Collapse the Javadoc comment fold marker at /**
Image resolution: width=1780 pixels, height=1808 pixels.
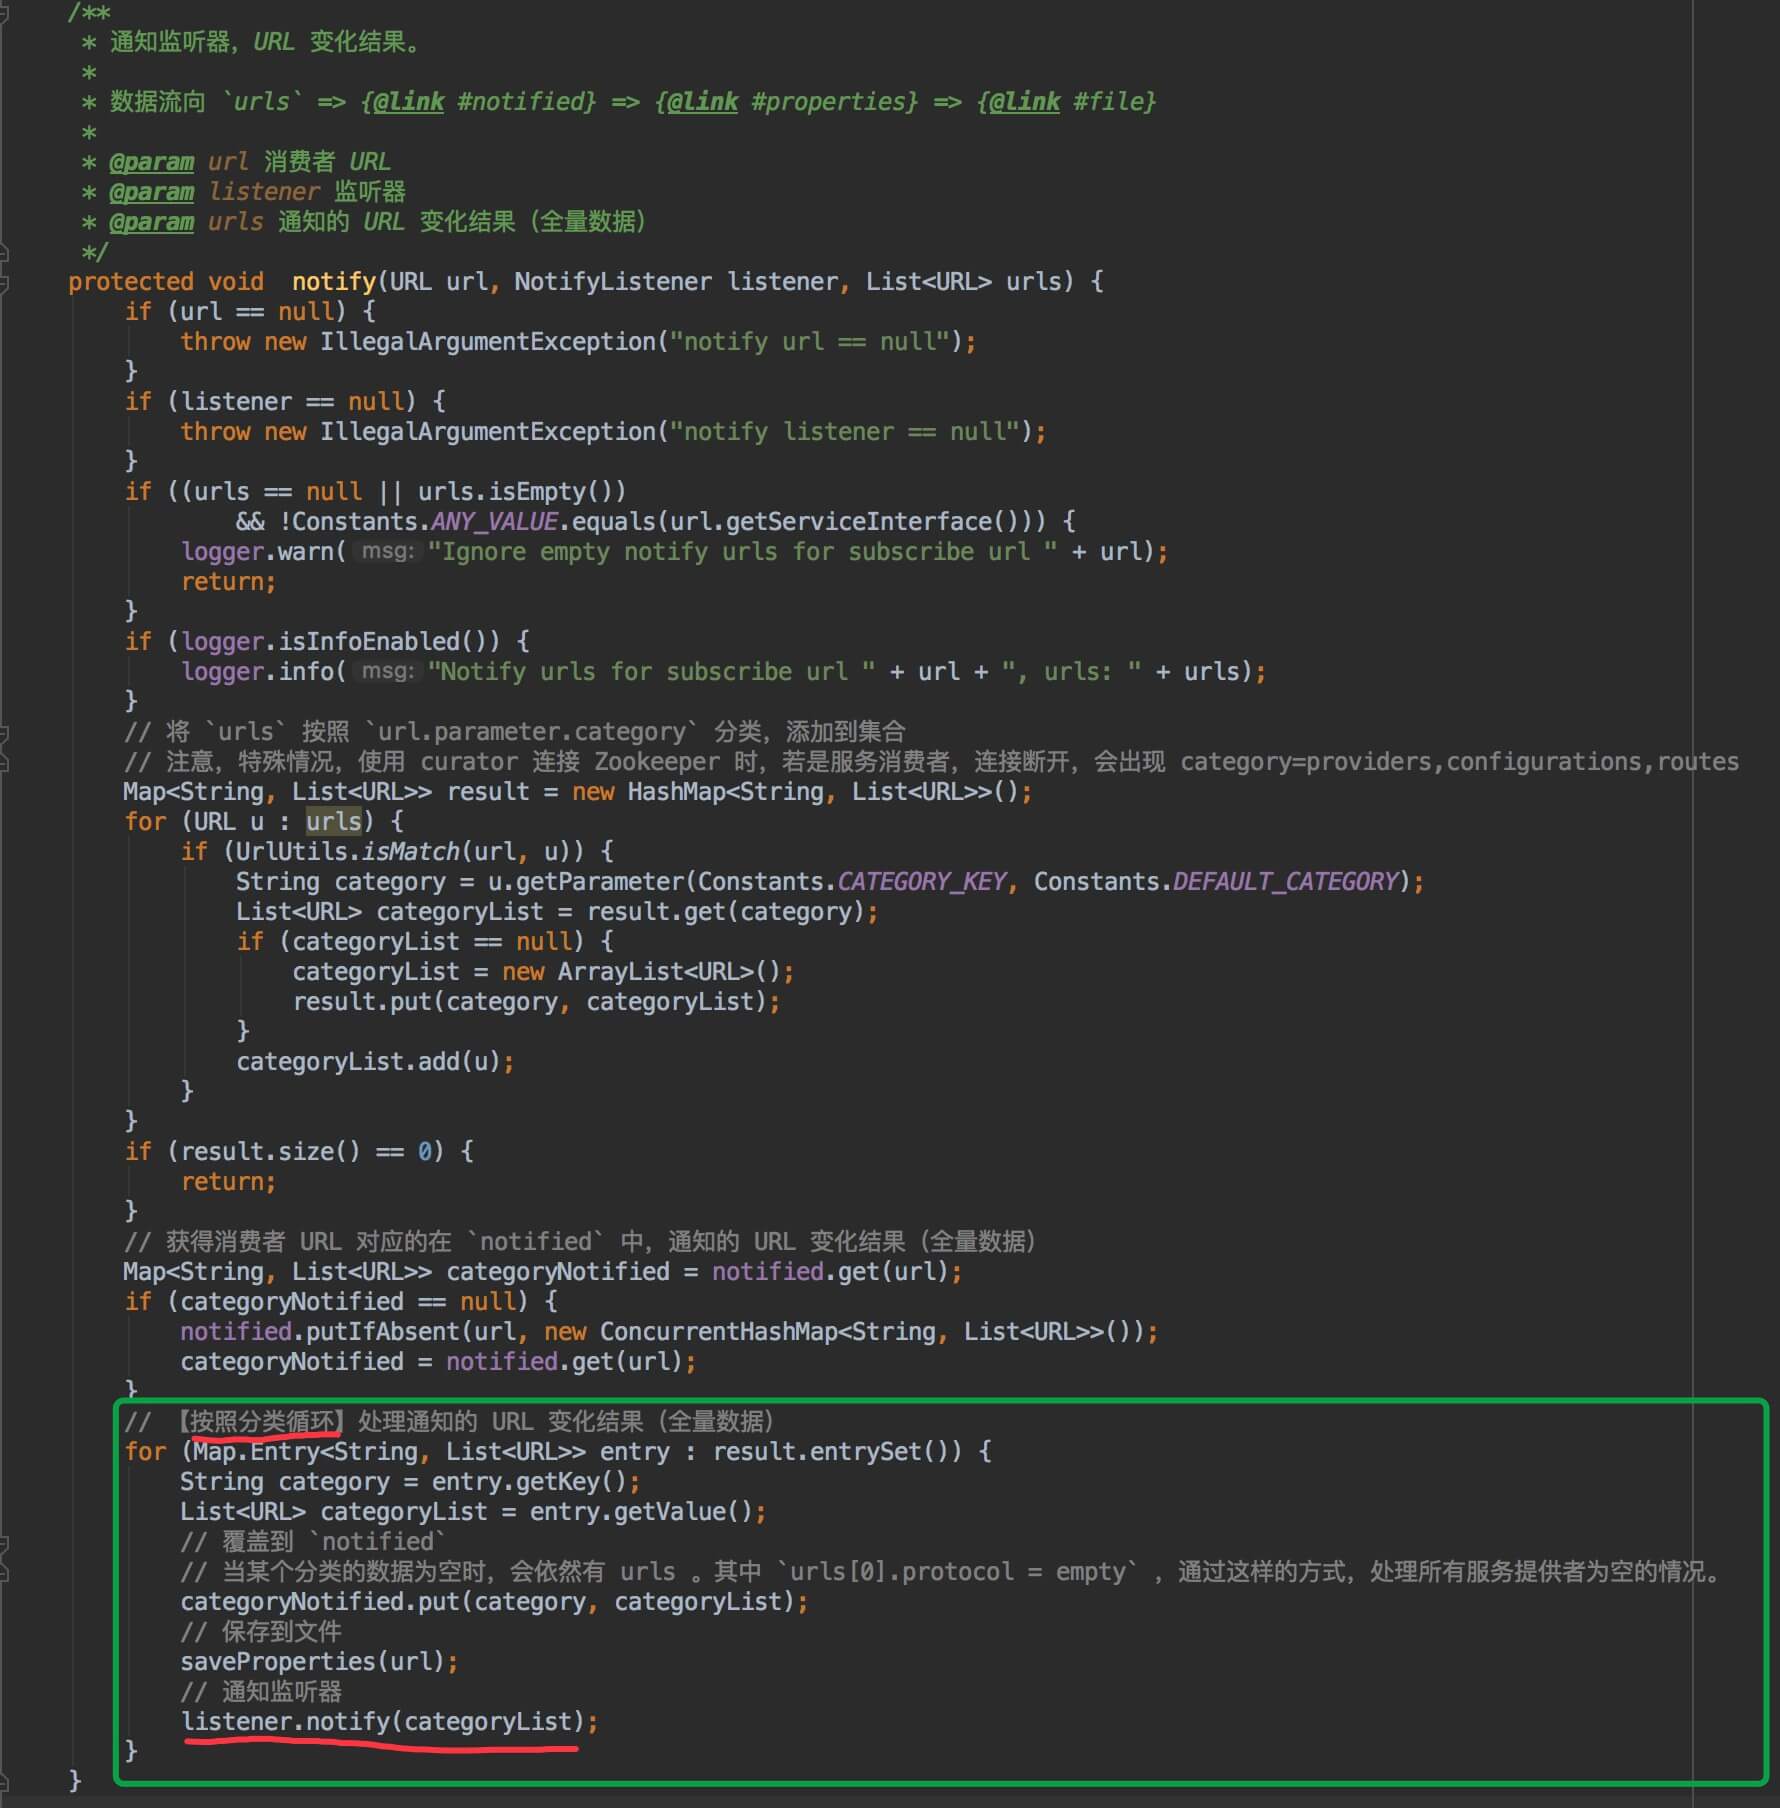click(3, 14)
